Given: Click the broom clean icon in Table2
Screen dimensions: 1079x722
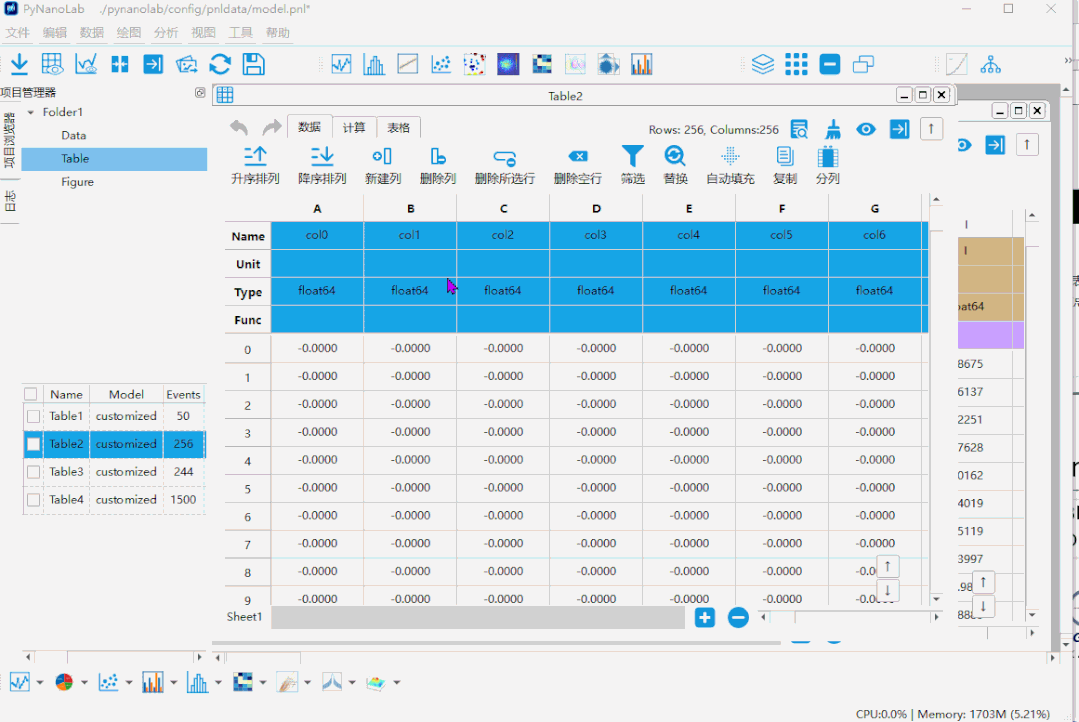Looking at the screenshot, I should [x=833, y=129].
